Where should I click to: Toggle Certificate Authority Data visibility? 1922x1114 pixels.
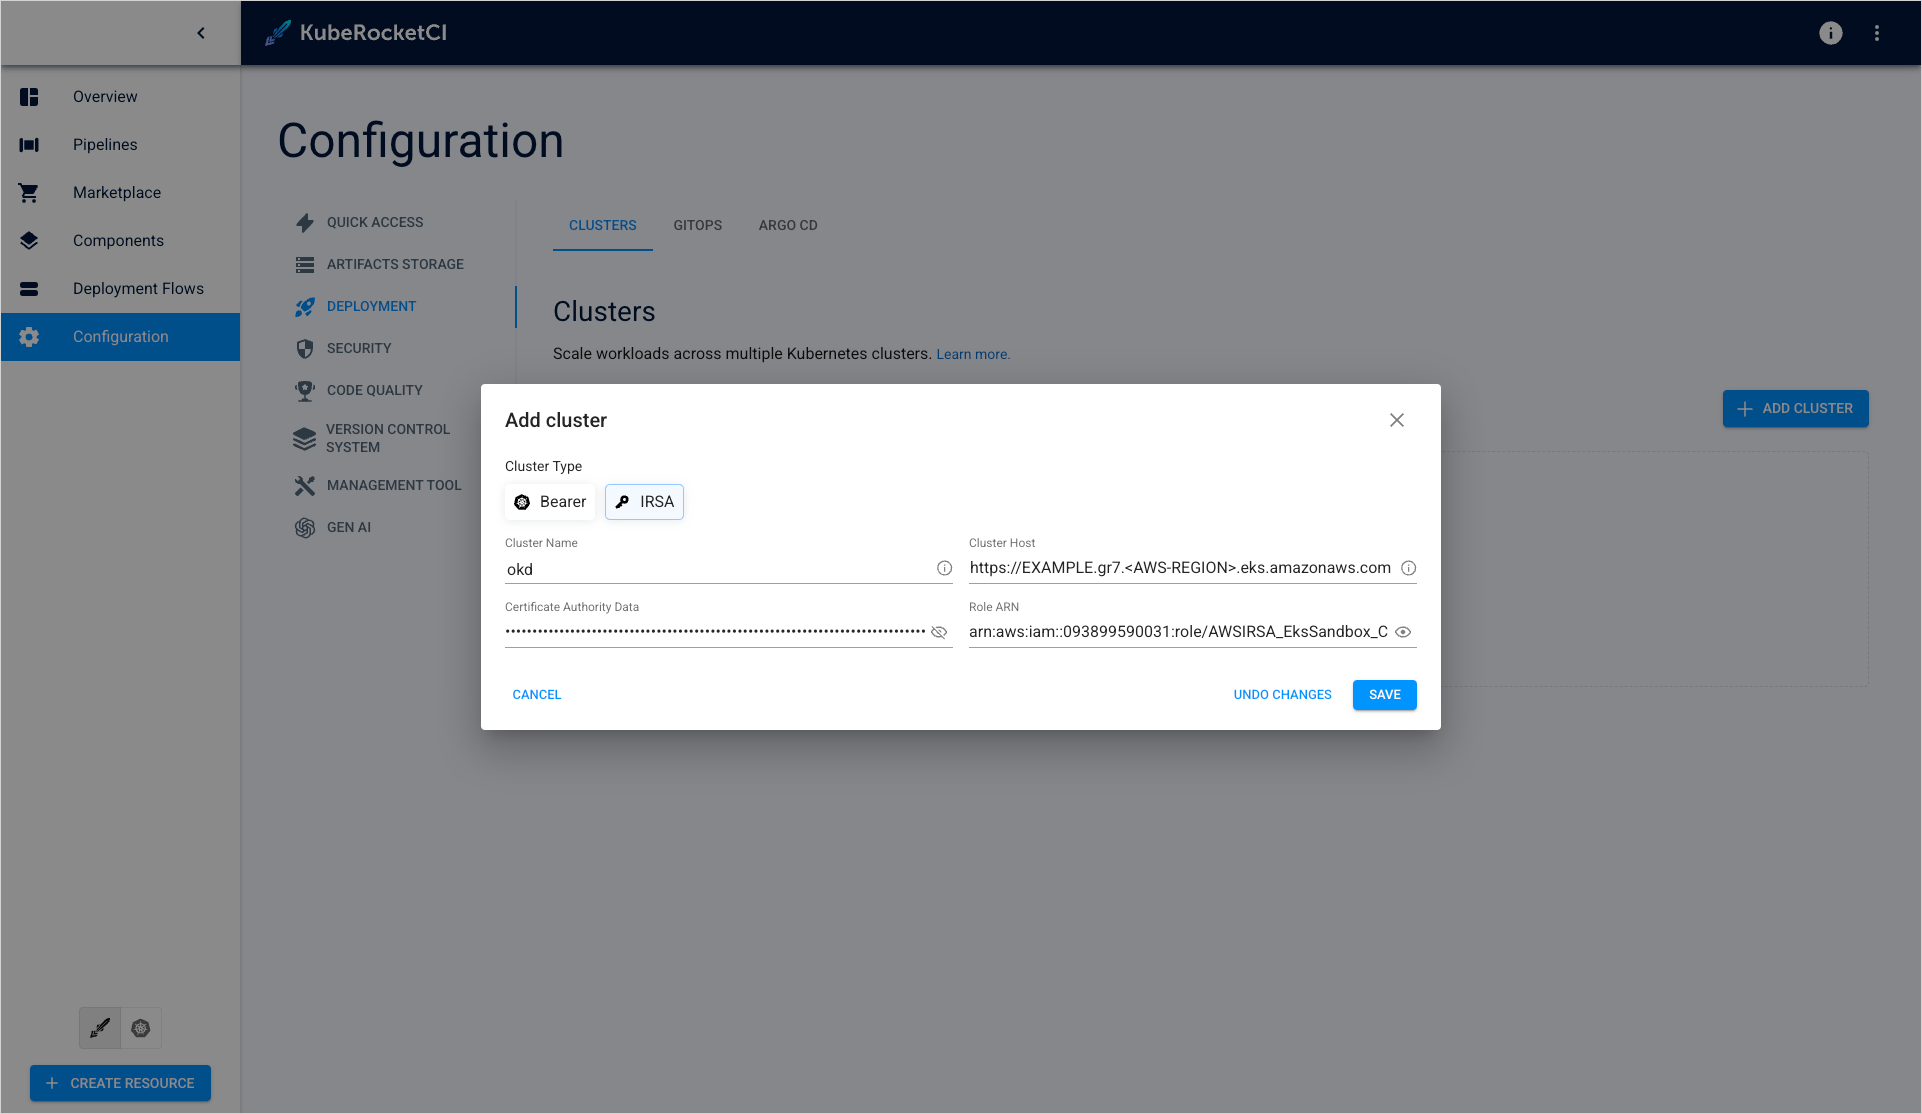coord(939,632)
